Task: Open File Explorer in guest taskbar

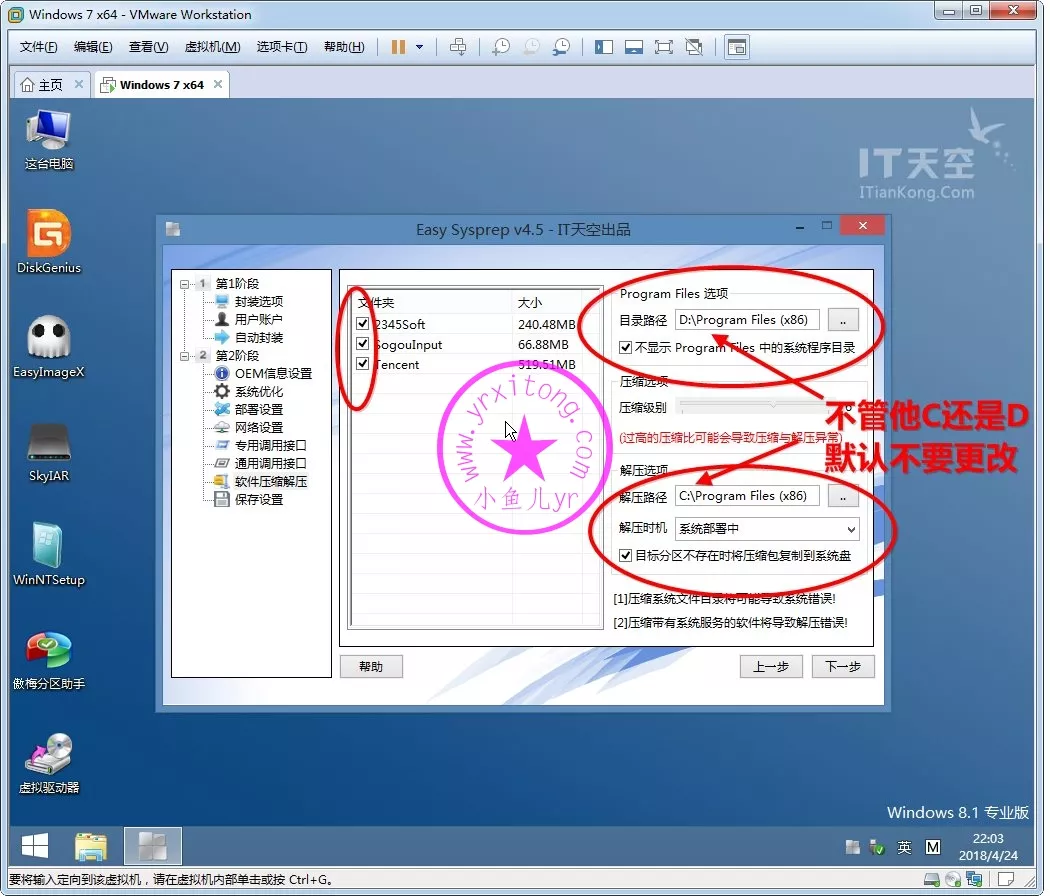Action: point(91,846)
